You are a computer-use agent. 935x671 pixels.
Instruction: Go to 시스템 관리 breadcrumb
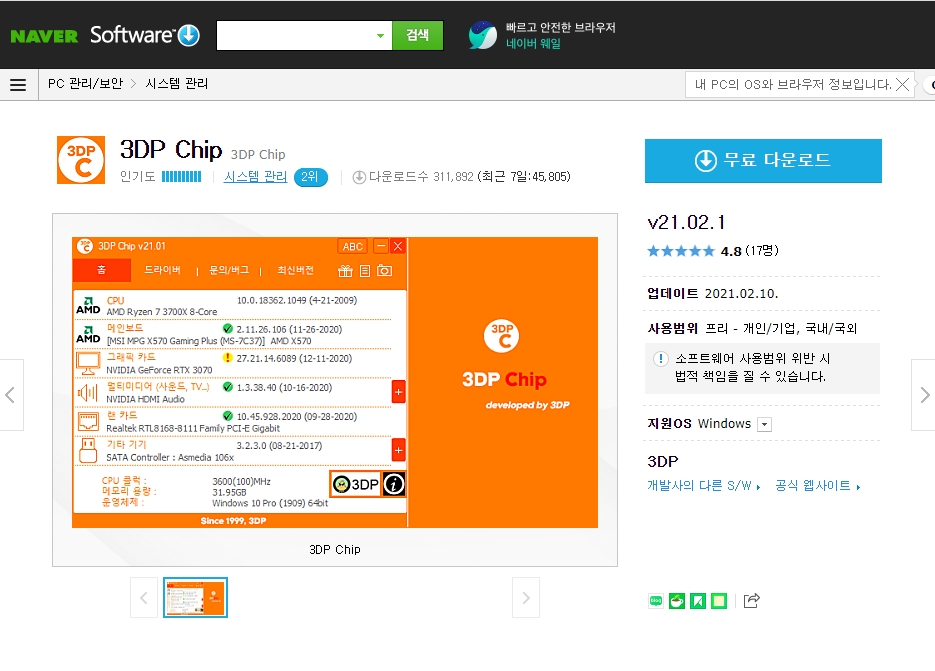coord(177,84)
